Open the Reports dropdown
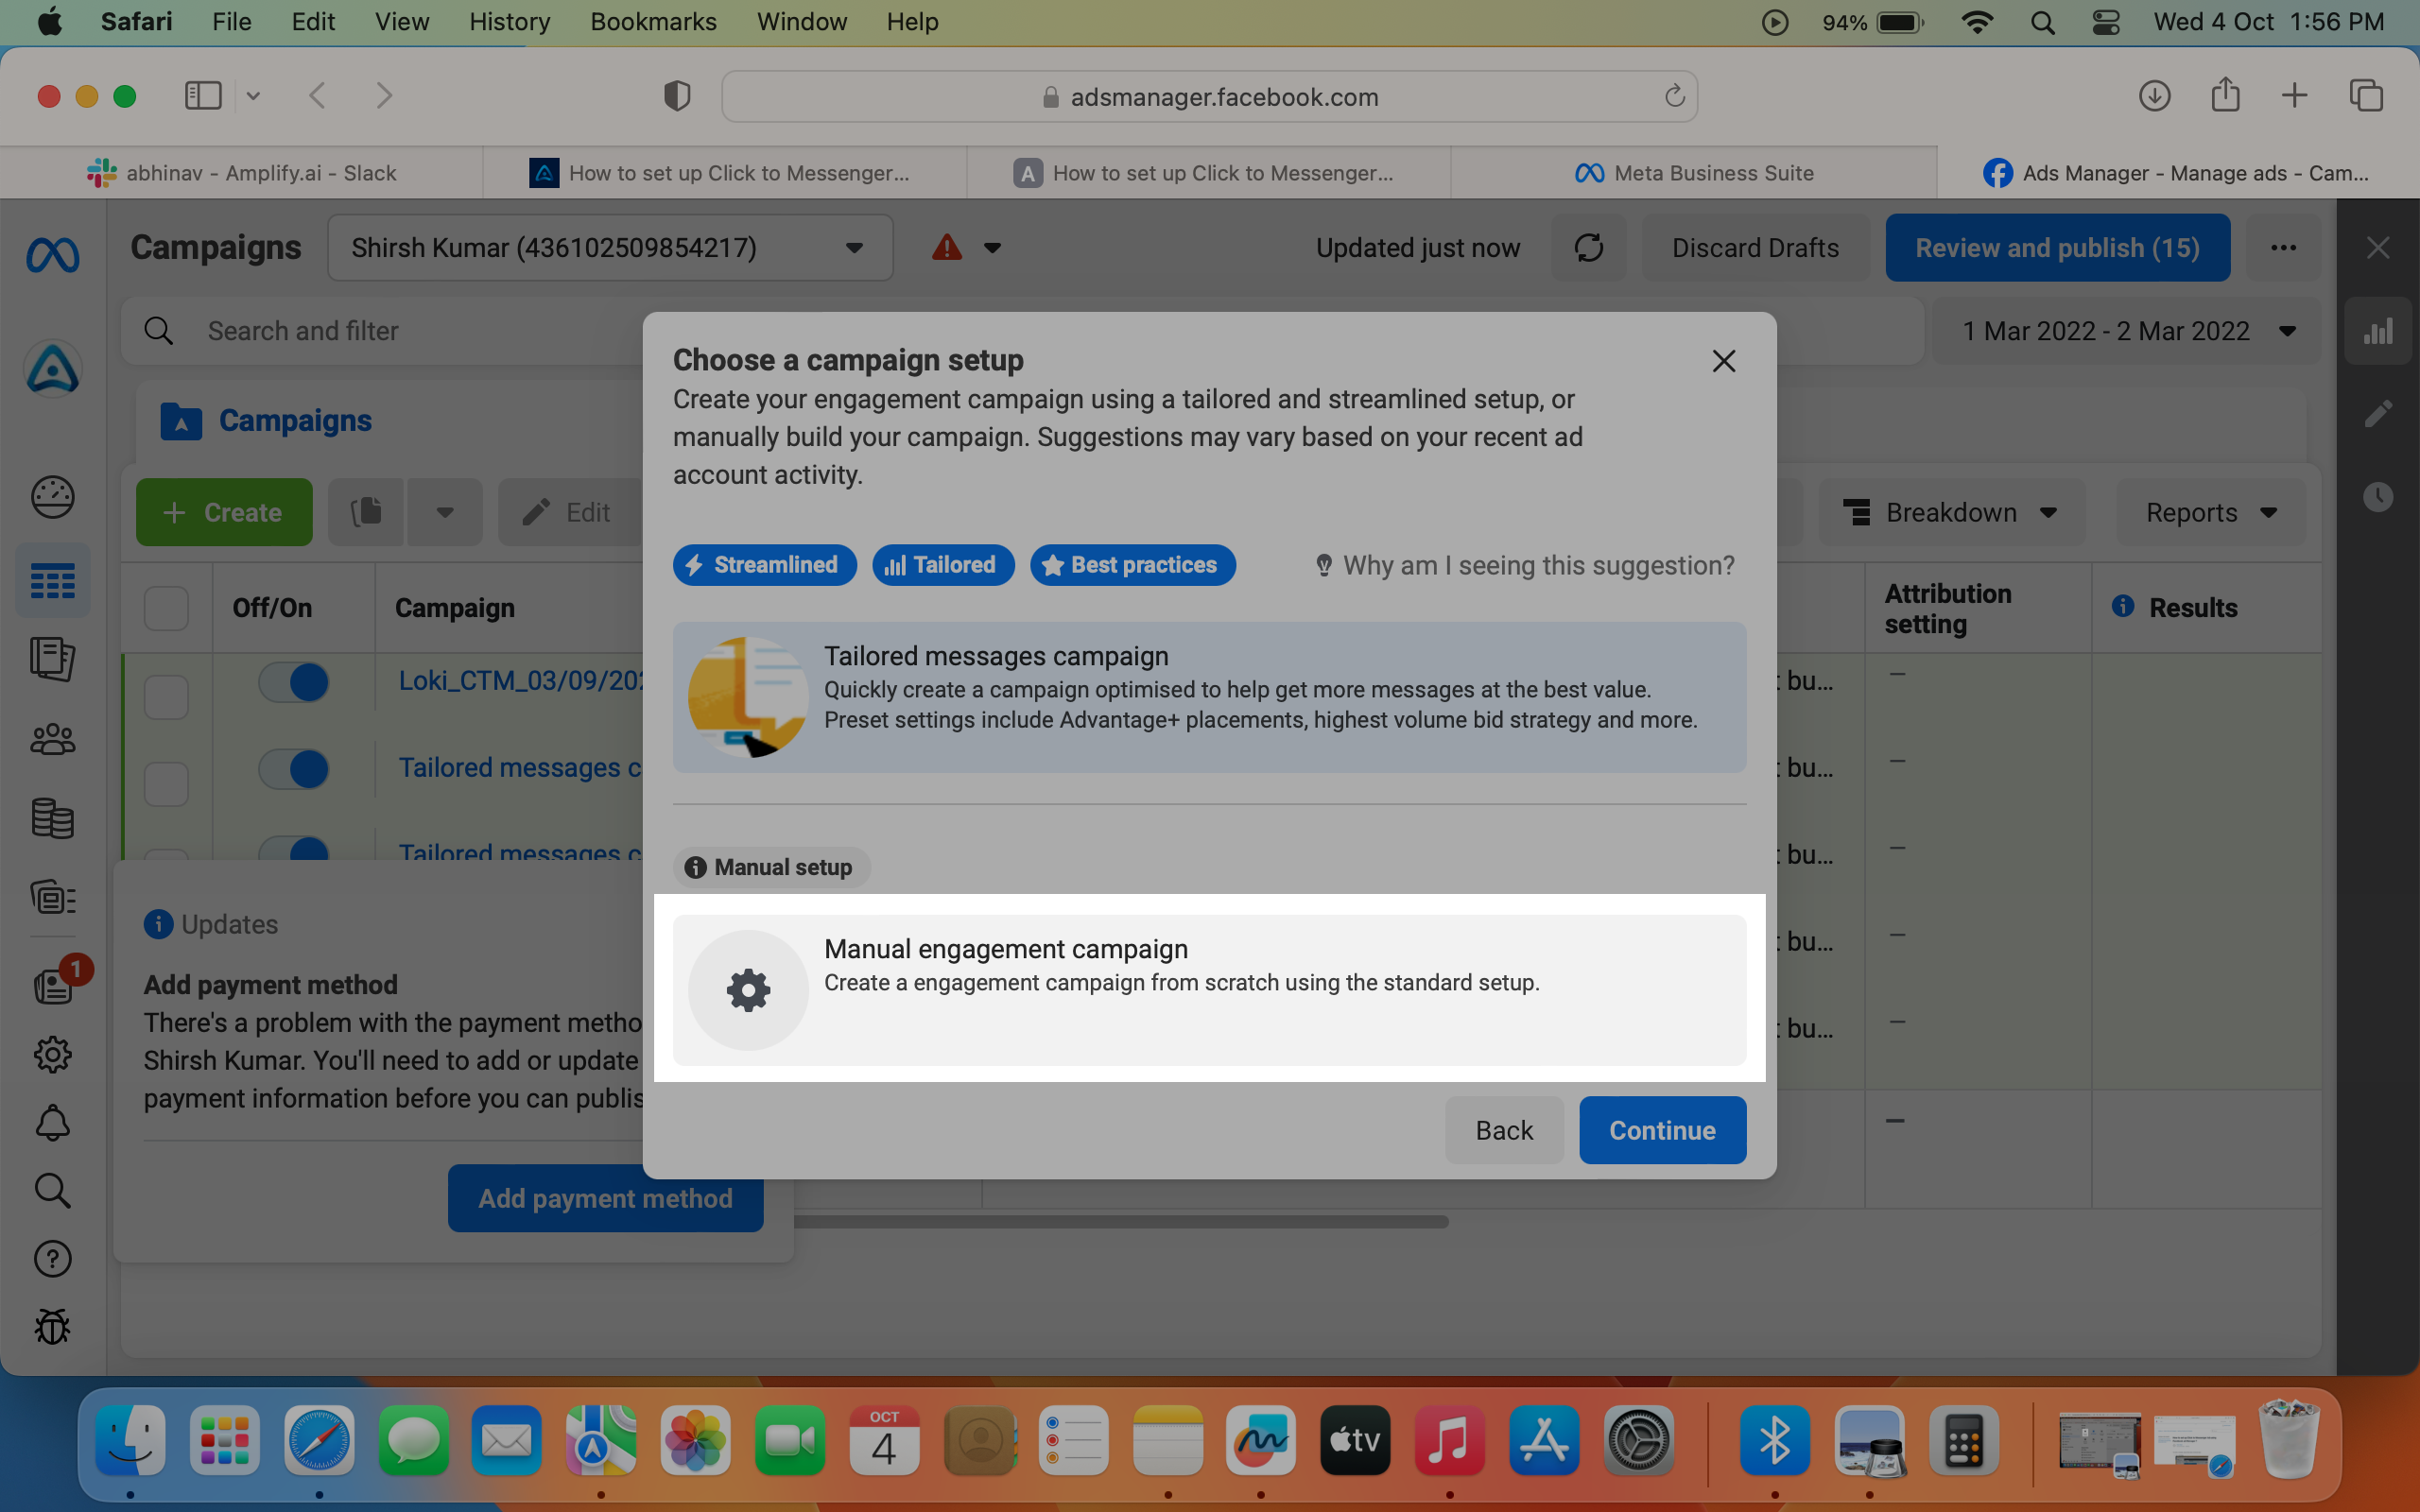The width and height of the screenshot is (2420, 1512). coord(2211,512)
